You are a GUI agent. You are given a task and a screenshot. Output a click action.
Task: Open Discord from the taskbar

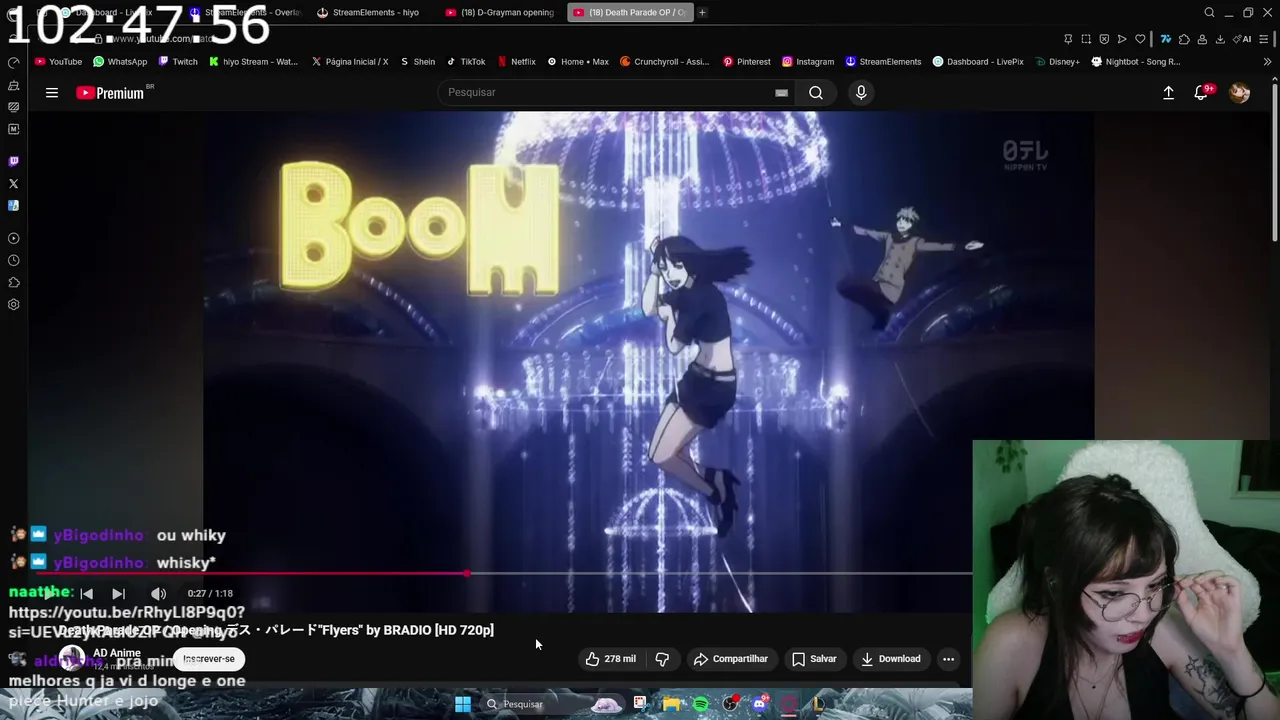760,704
